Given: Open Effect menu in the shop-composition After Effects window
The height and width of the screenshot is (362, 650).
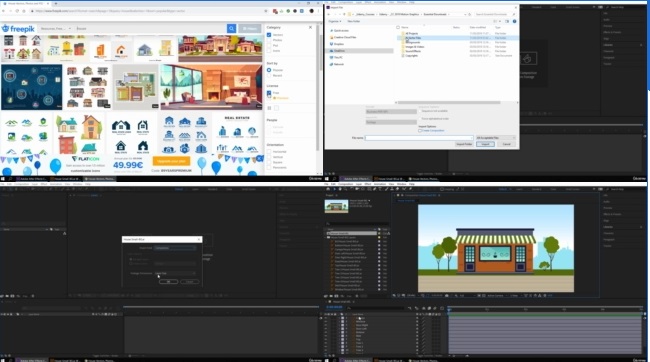Looking at the screenshot, I should (368, 184).
